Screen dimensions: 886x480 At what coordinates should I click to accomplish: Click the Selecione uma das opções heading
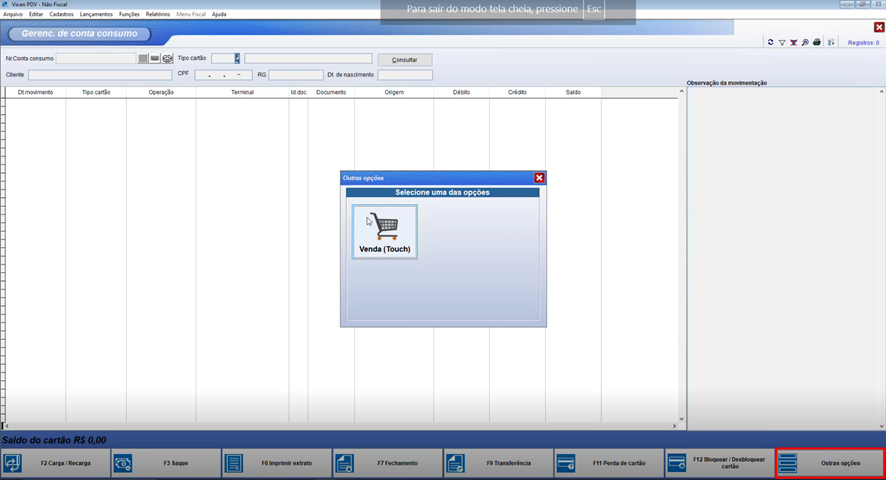point(442,192)
